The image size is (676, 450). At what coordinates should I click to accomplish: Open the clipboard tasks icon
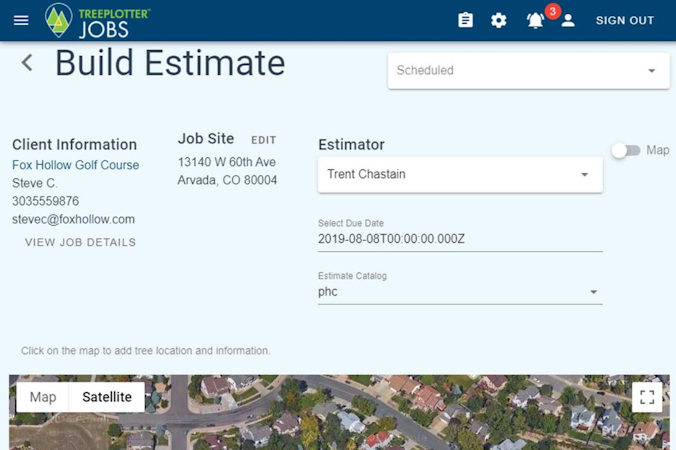pyautogui.click(x=465, y=20)
